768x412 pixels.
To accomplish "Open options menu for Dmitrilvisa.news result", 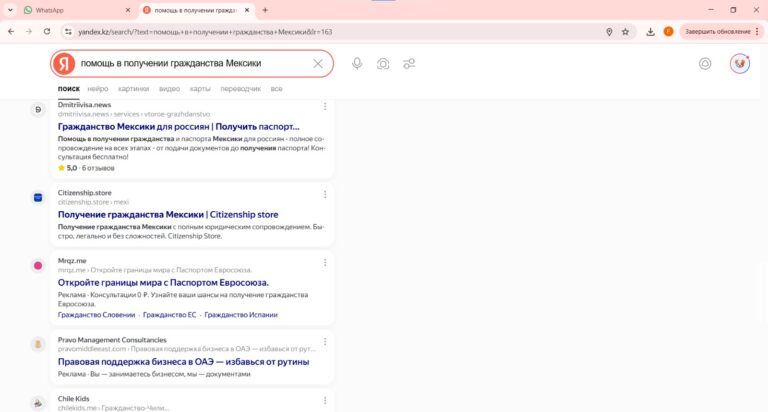I will tap(325, 107).
